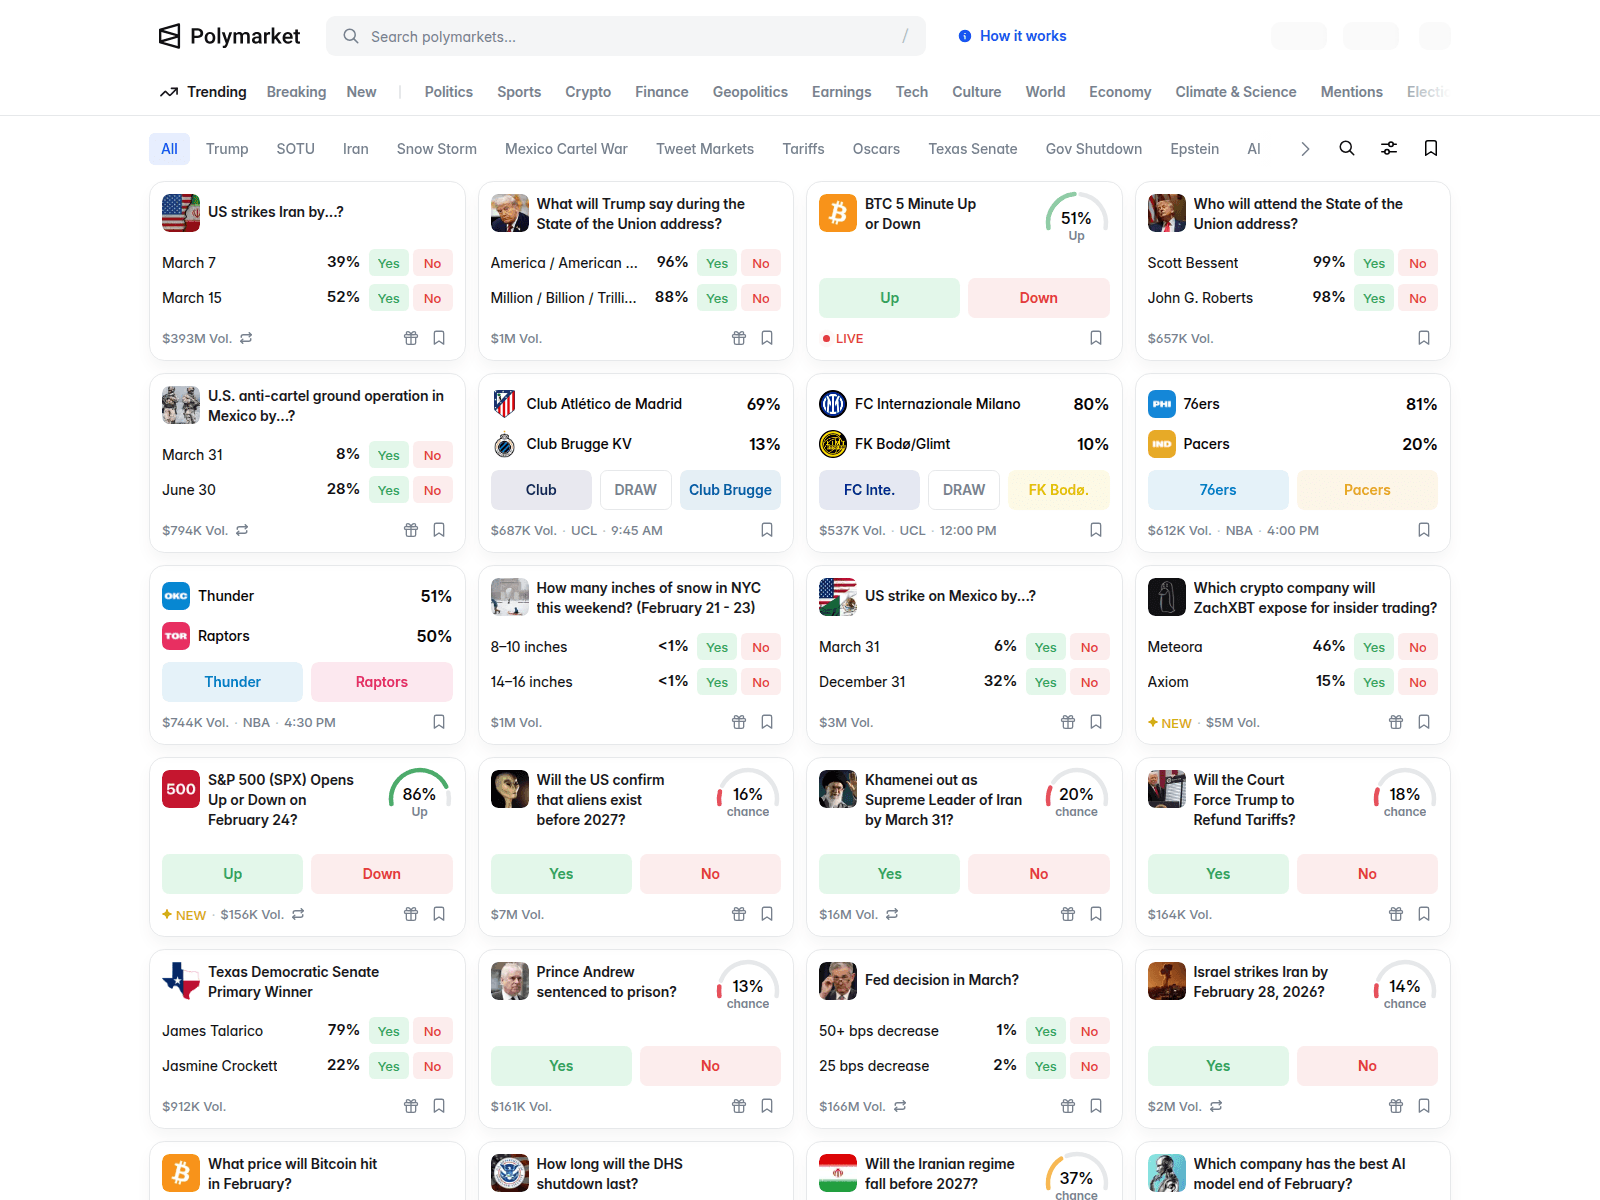Pick Pacers to win
The height and width of the screenshot is (1200, 1600).
click(x=1367, y=490)
